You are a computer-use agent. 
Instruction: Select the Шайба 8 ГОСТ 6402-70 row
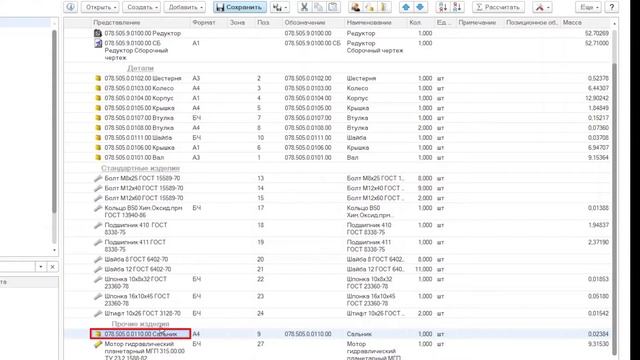point(338,259)
